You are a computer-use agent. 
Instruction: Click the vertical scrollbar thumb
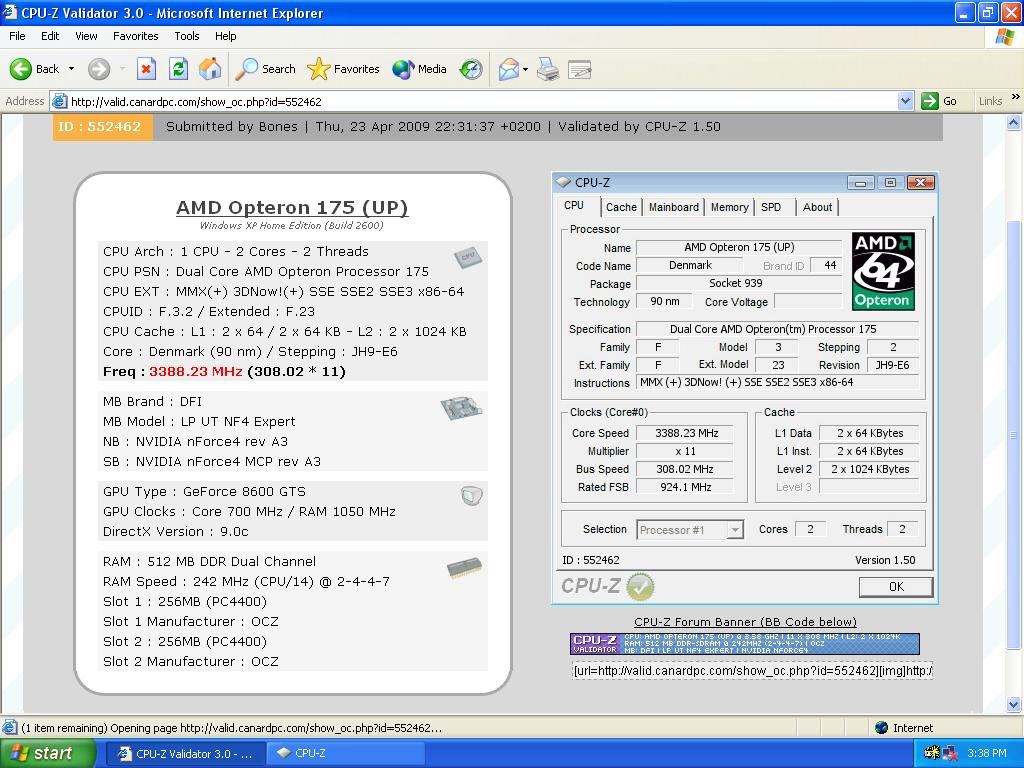(x=1014, y=435)
